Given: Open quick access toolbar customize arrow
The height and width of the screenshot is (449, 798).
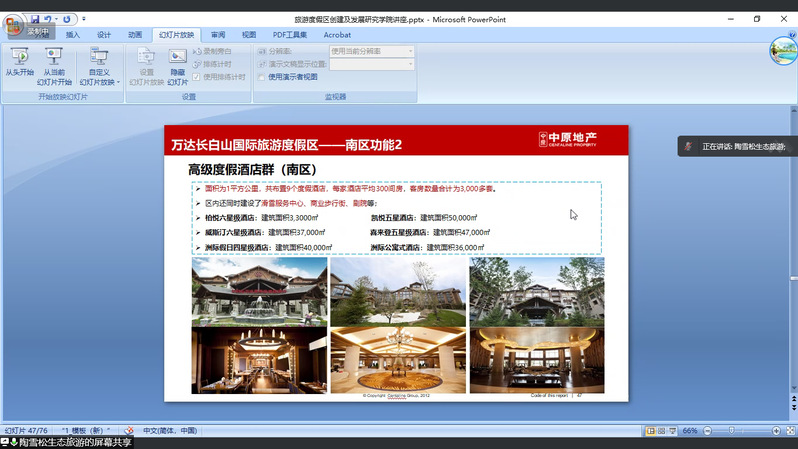Looking at the screenshot, I should pos(84,19).
